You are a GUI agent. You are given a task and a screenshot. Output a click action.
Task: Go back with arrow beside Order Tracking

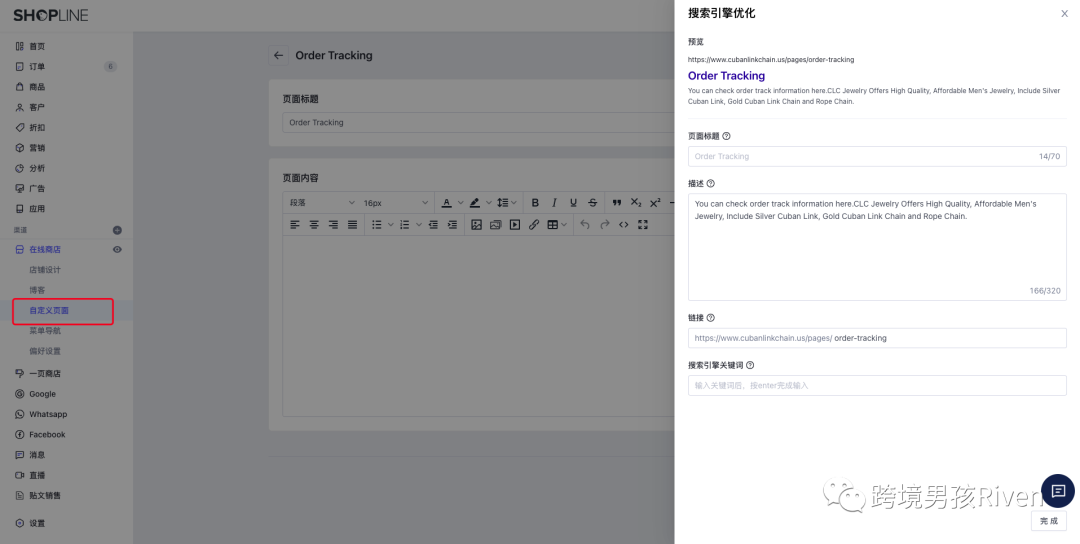point(278,56)
